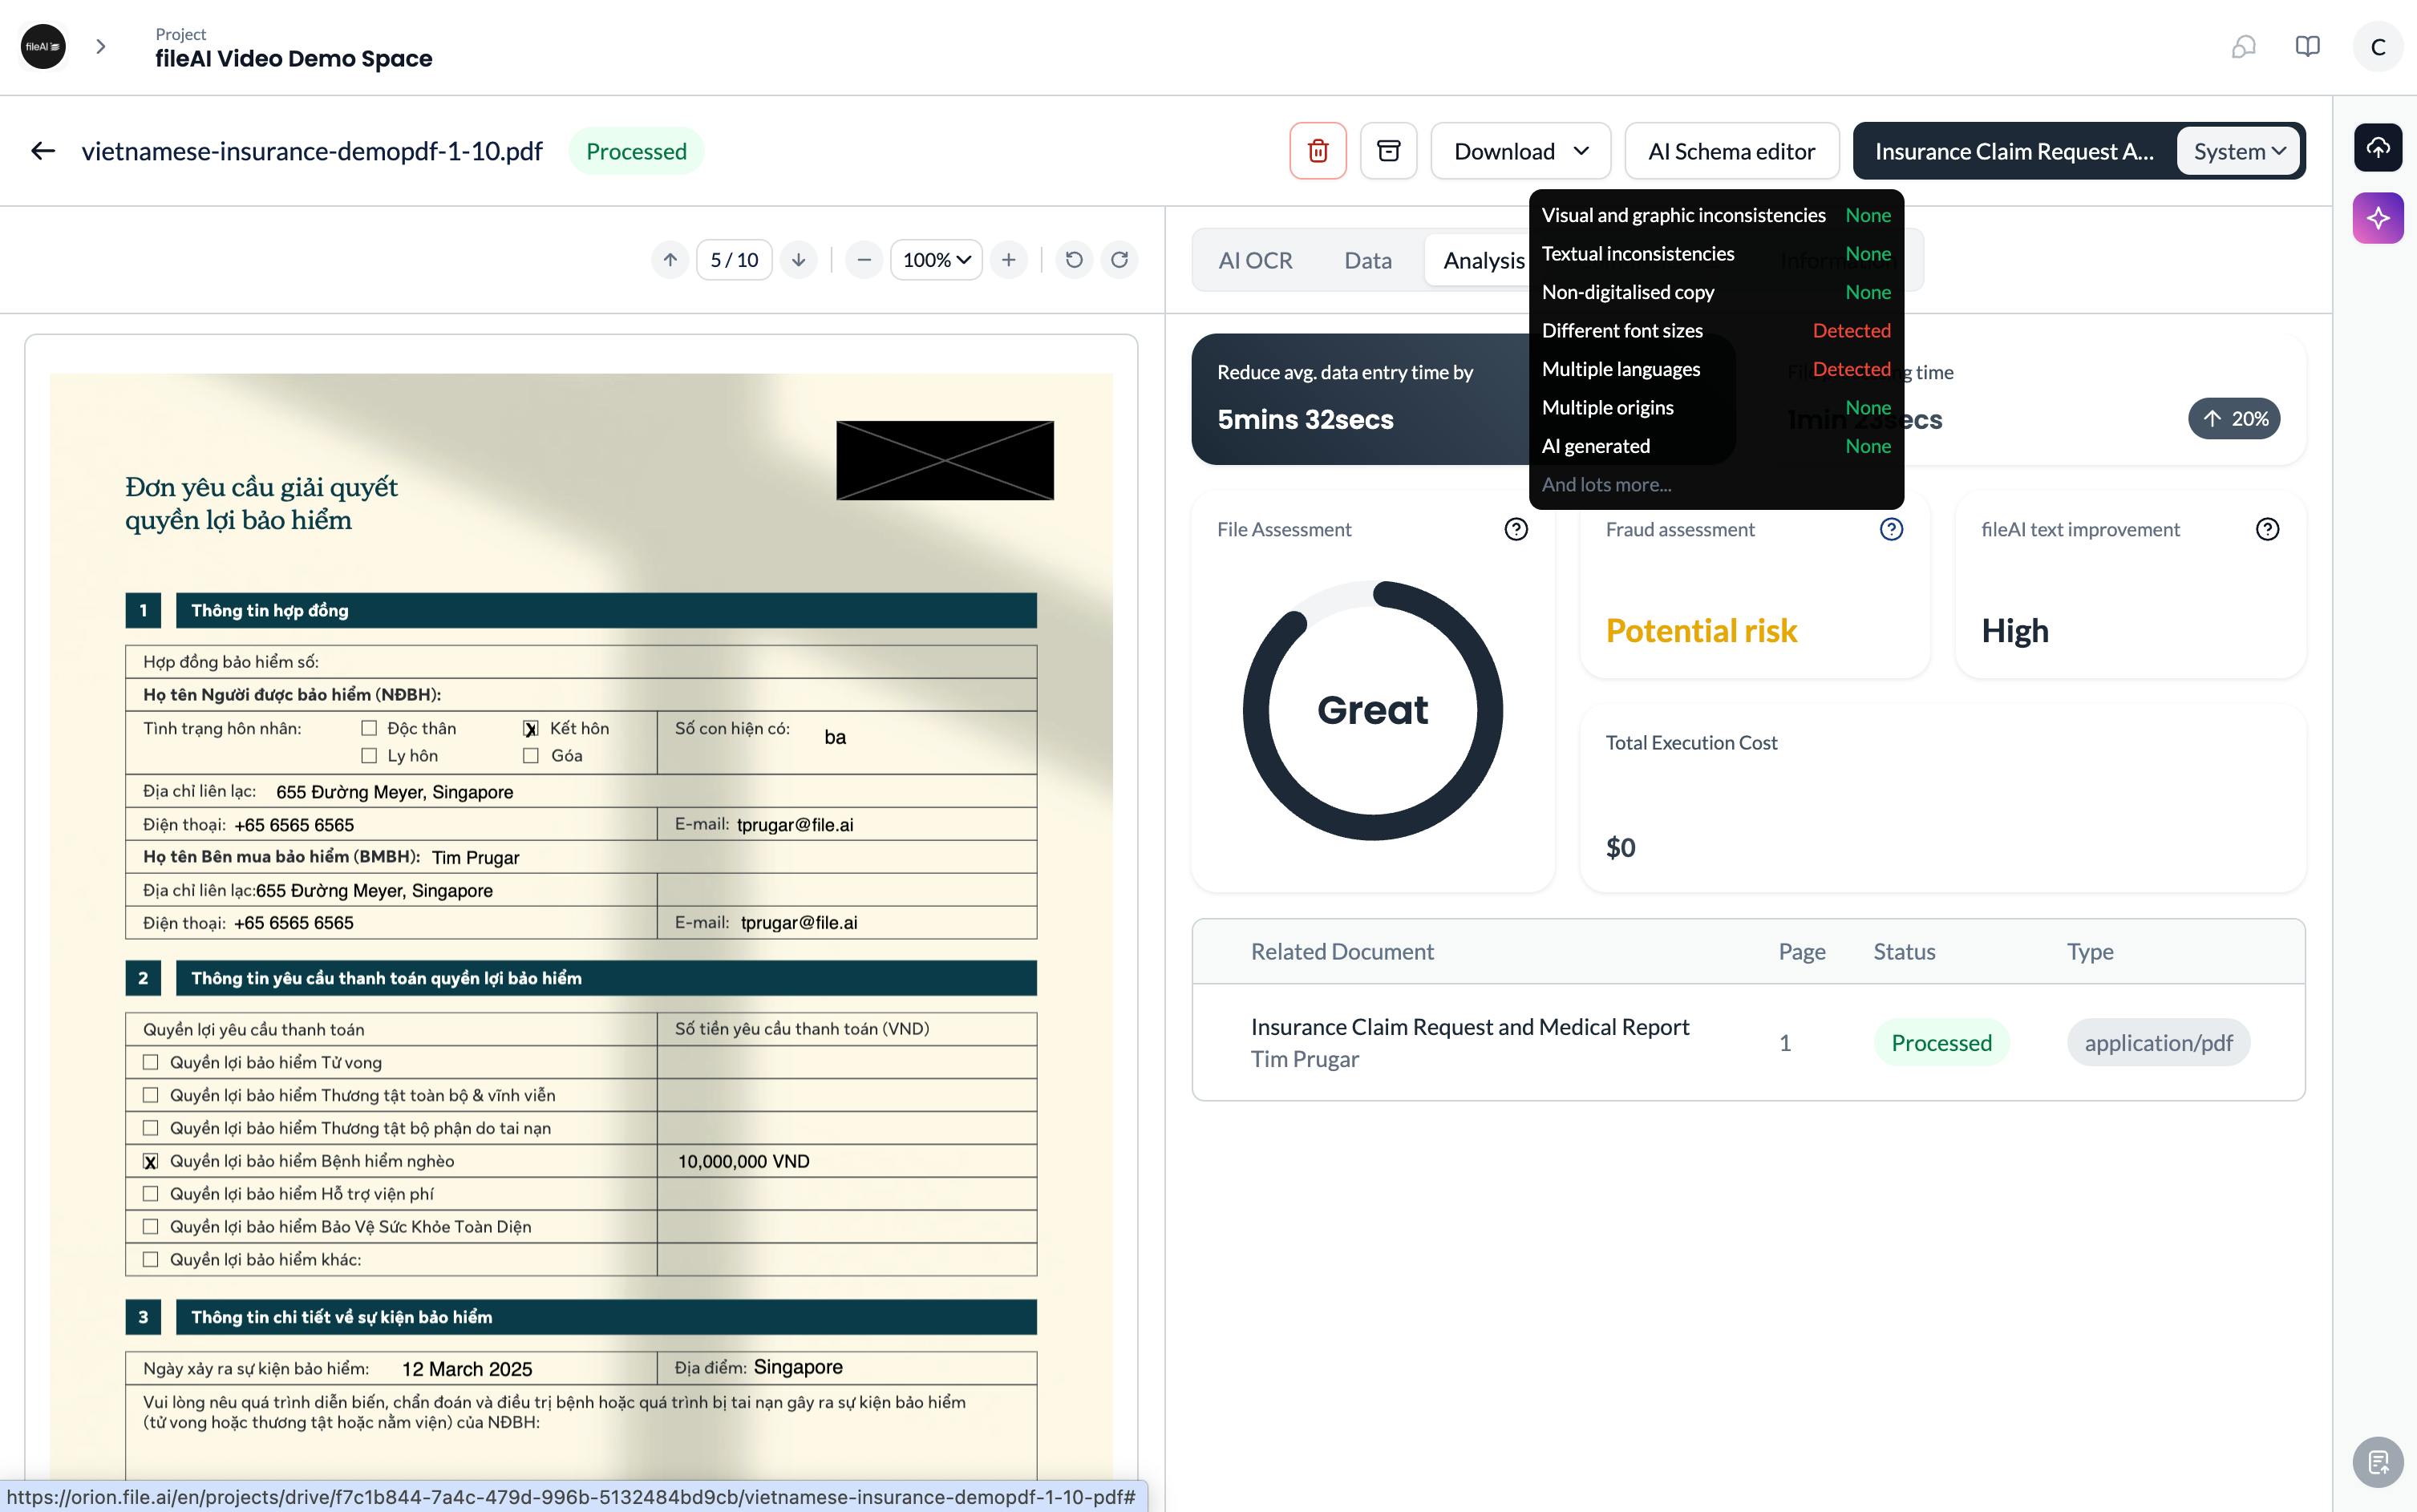This screenshot has width=2417, height=1512.
Task: Check Quyền lợi bảo hiểm Tử vong
Action: pos(150,1062)
